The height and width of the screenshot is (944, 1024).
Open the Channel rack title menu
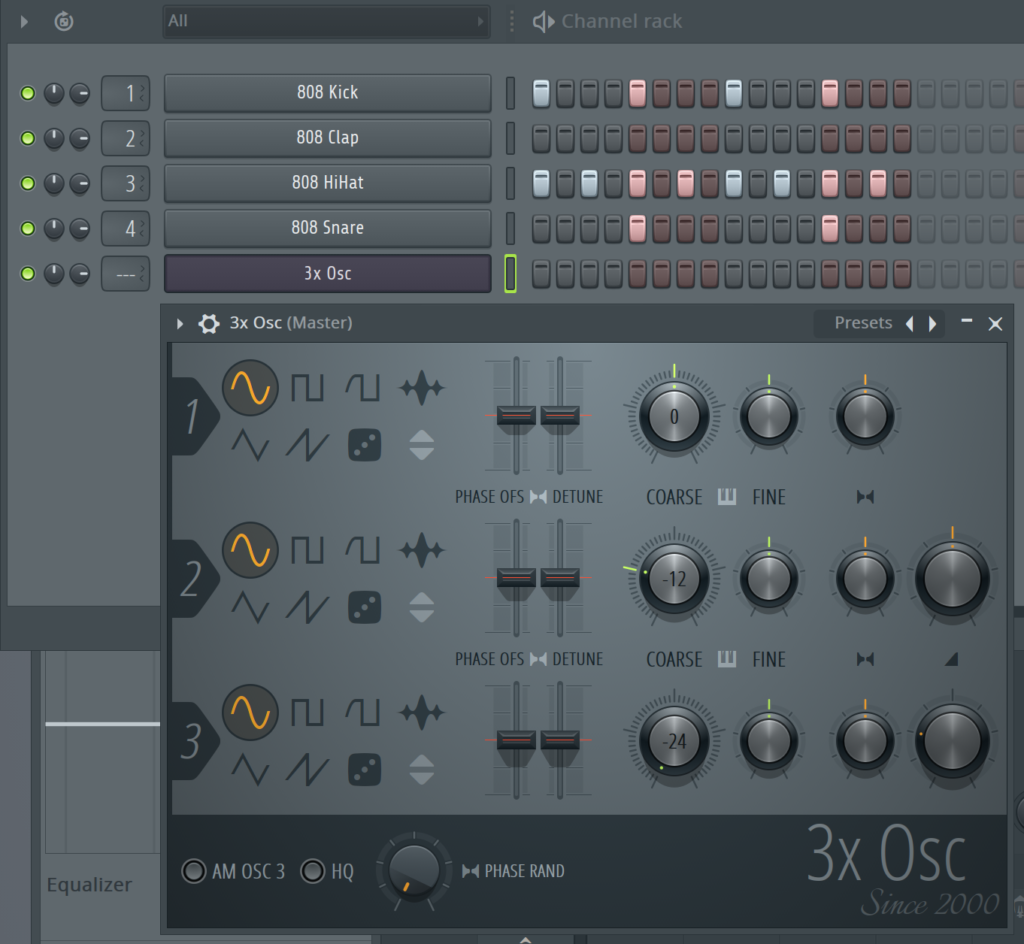621,21
